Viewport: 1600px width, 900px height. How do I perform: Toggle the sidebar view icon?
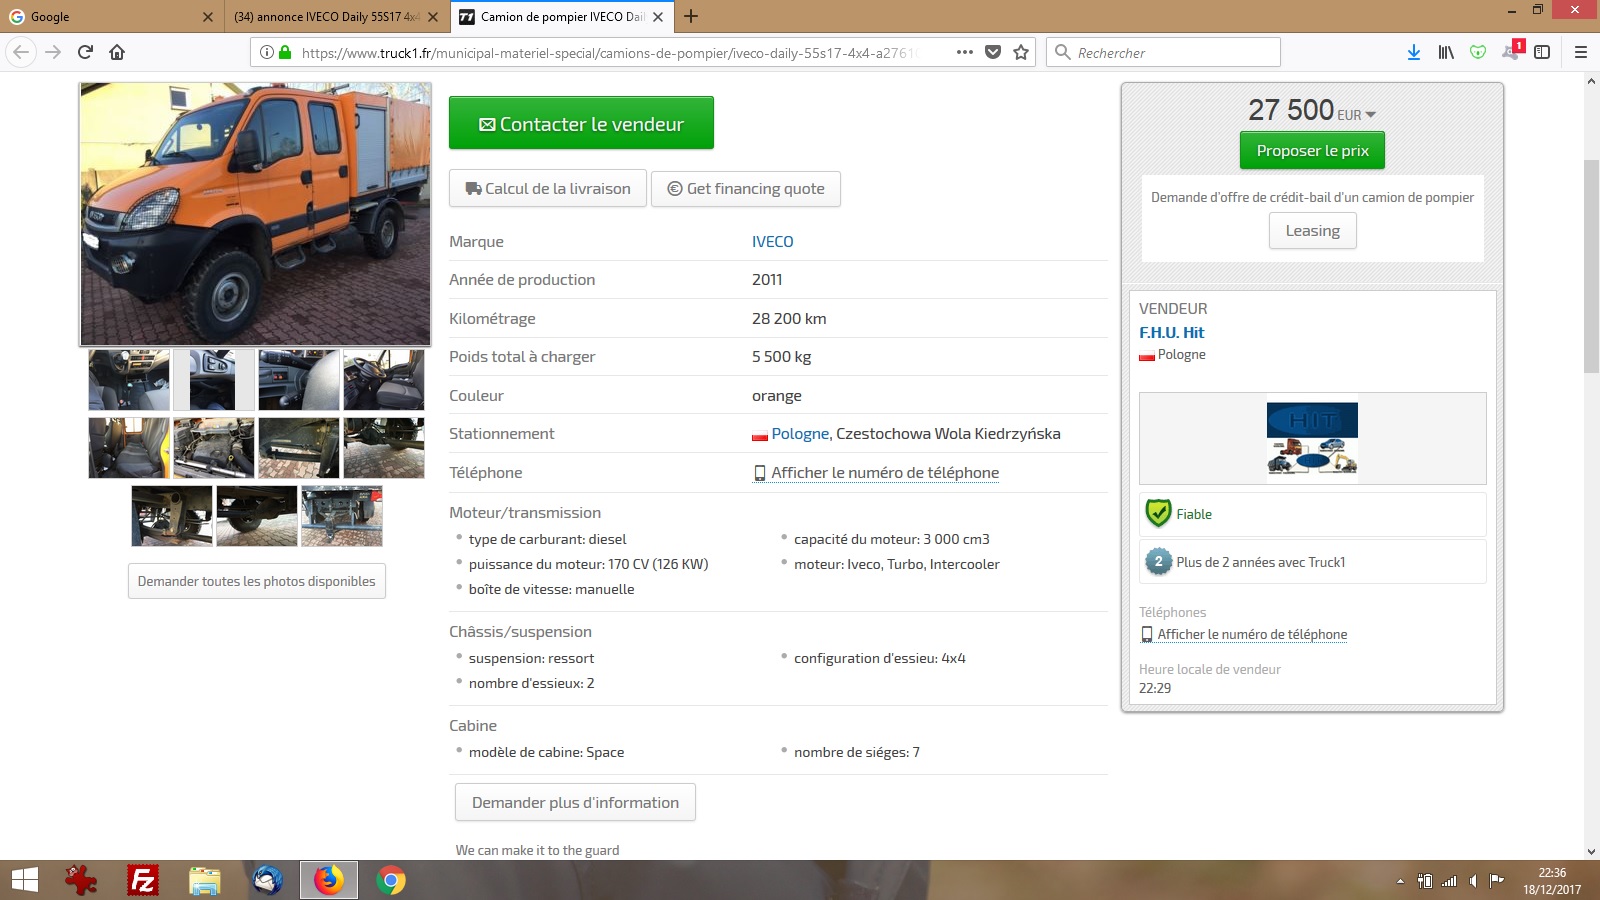1542,52
